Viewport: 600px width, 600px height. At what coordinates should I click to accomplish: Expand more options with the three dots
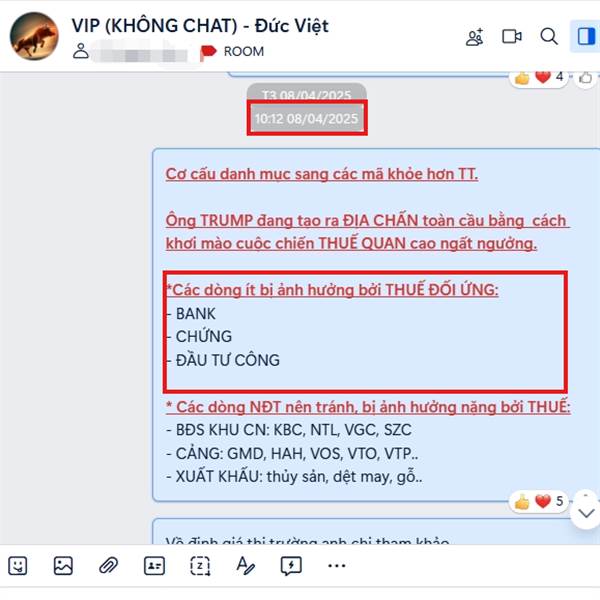click(x=337, y=566)
